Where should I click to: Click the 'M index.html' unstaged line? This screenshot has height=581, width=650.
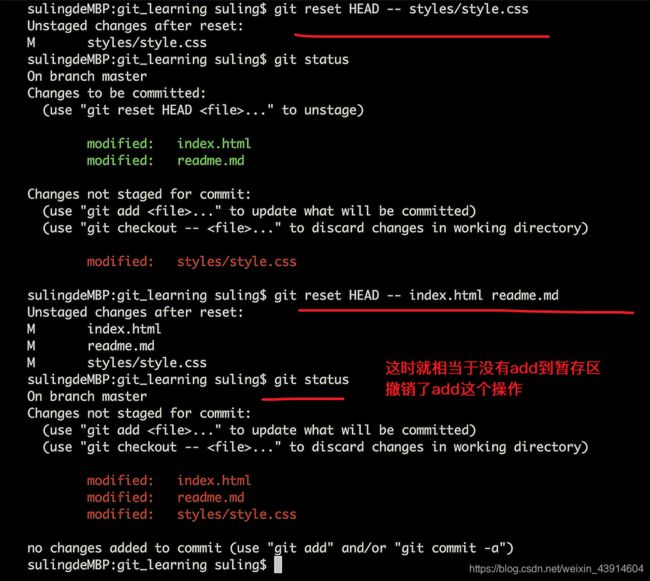pos(94,329)
